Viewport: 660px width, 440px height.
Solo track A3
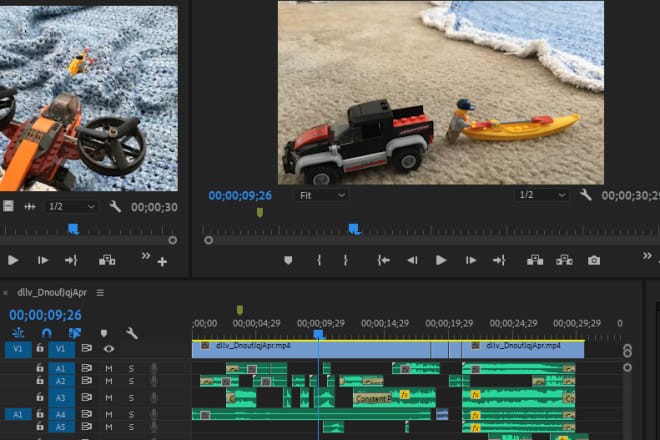[x=131, y=397]
